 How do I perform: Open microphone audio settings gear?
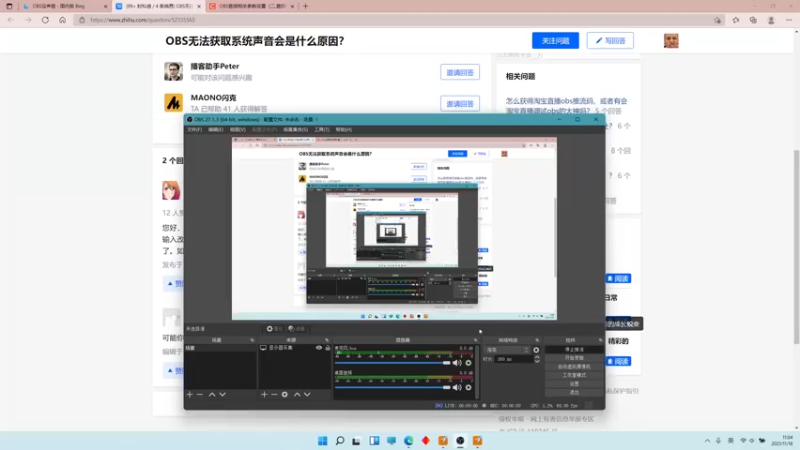point(468,363)
